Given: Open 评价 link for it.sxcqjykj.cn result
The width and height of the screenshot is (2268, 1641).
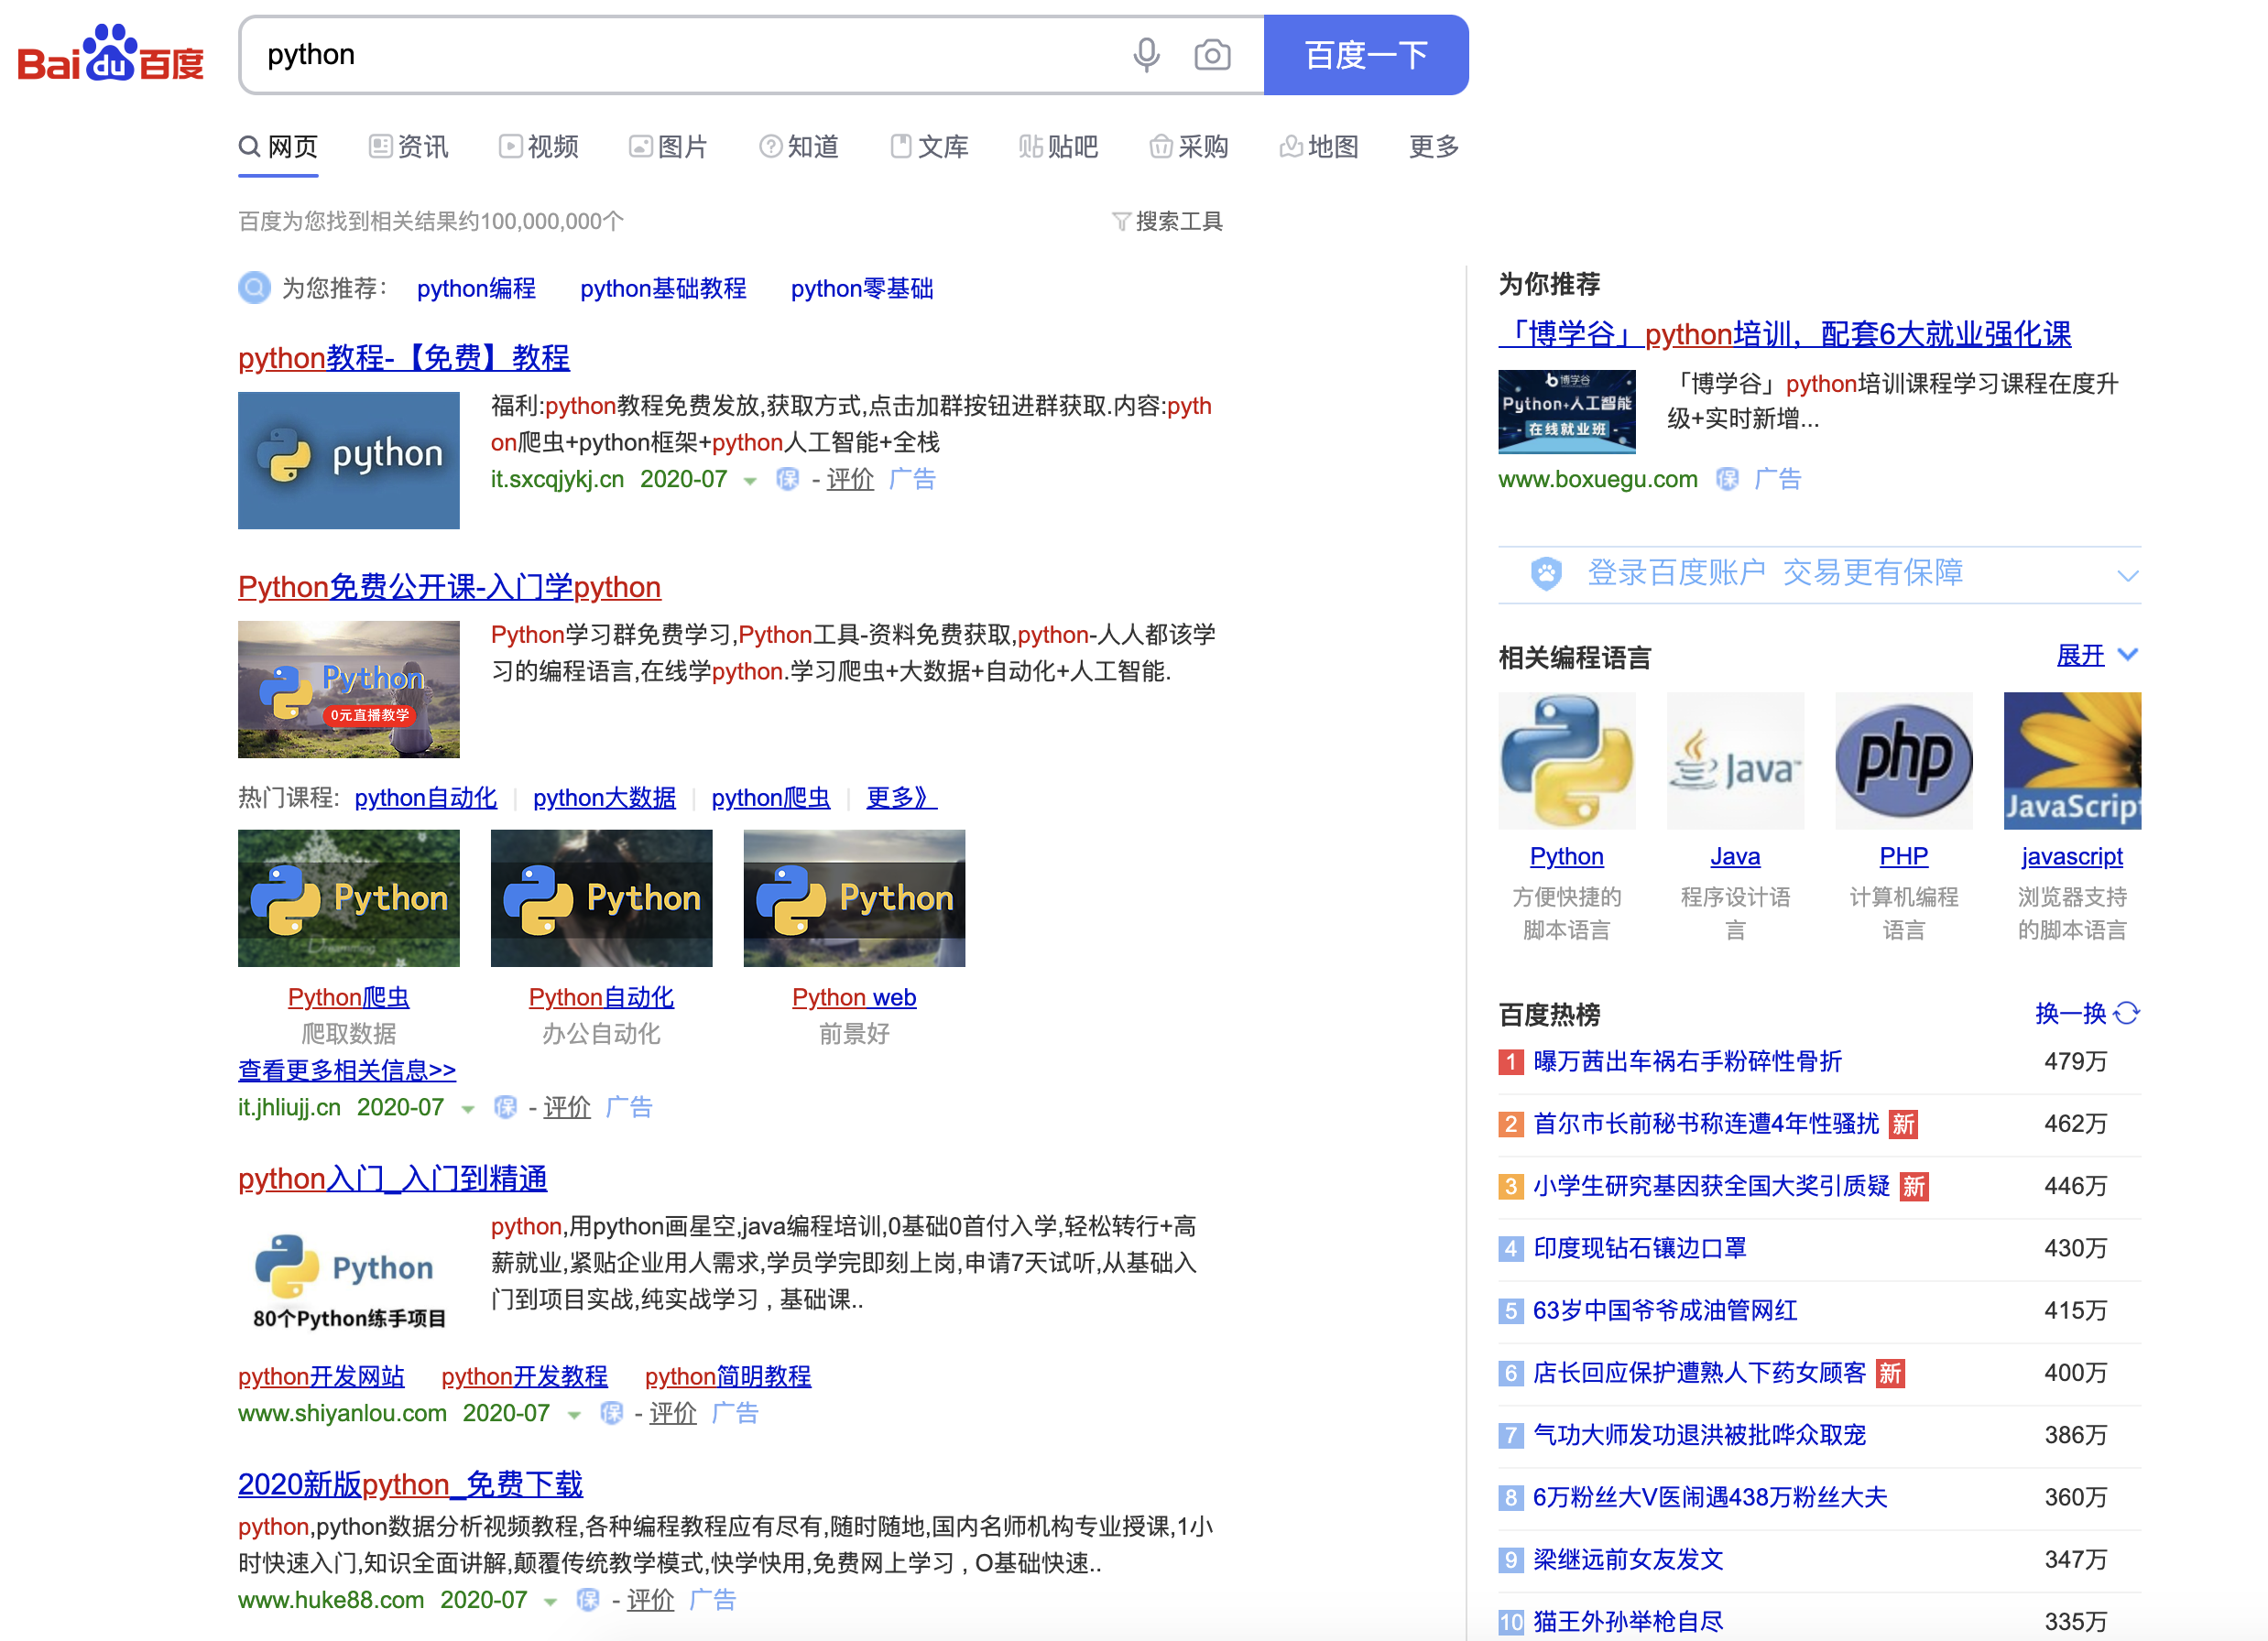Looking at the screenshot, I should coord(850,480).
